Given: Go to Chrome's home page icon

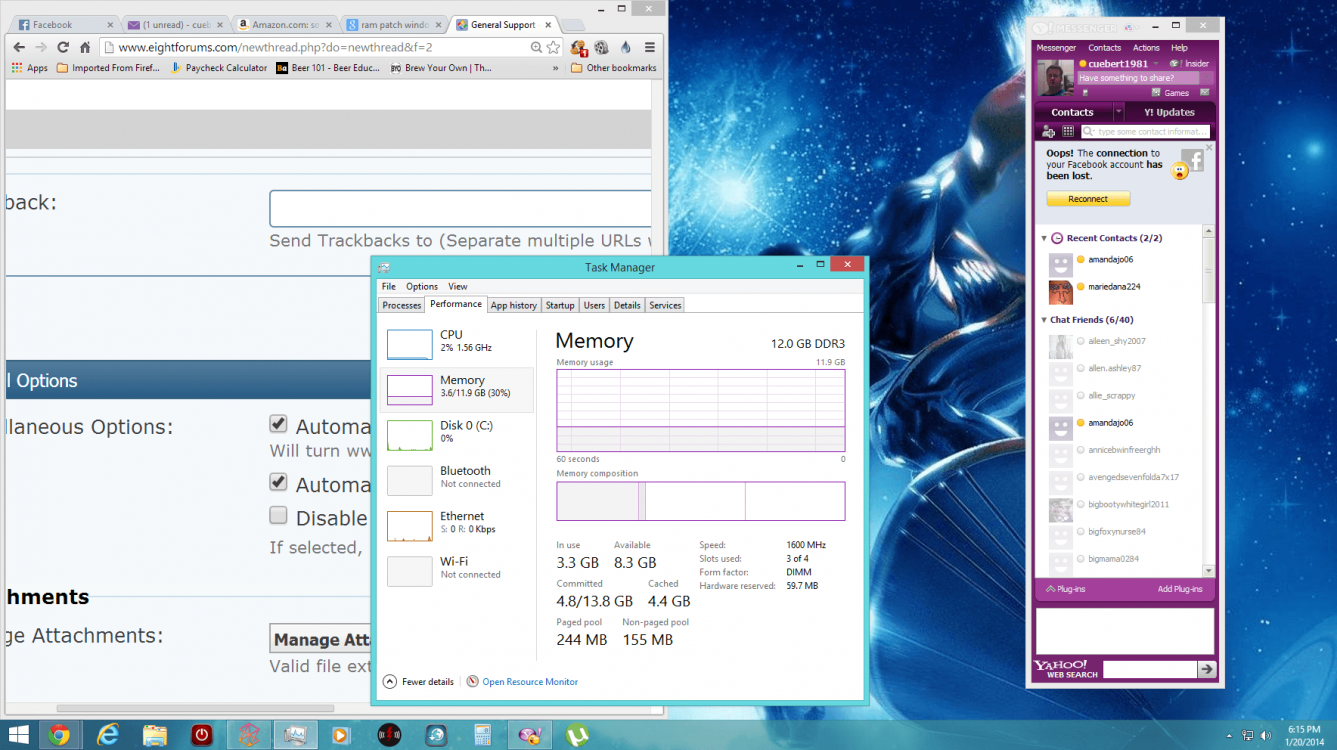Looking at the screenshot, I should 86,47.
